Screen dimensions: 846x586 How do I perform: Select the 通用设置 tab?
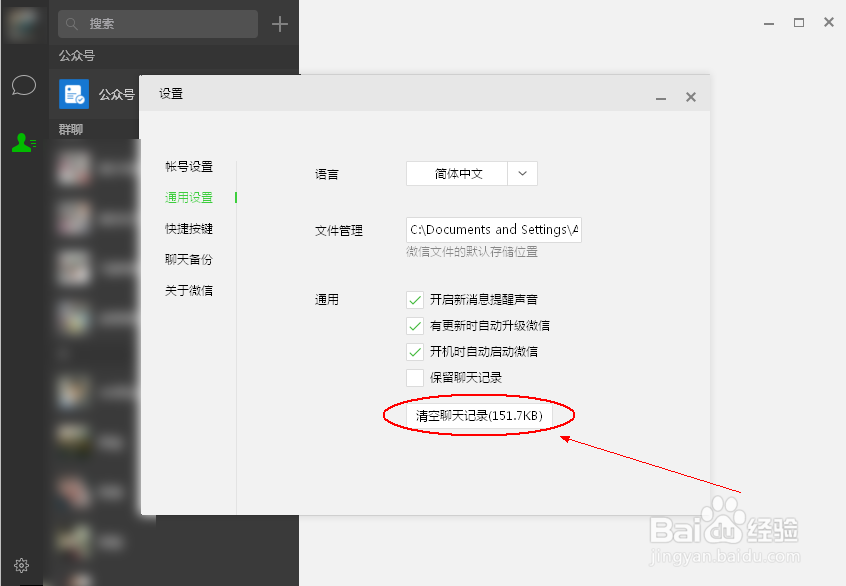pyautogui.click(x=189, y=197)
